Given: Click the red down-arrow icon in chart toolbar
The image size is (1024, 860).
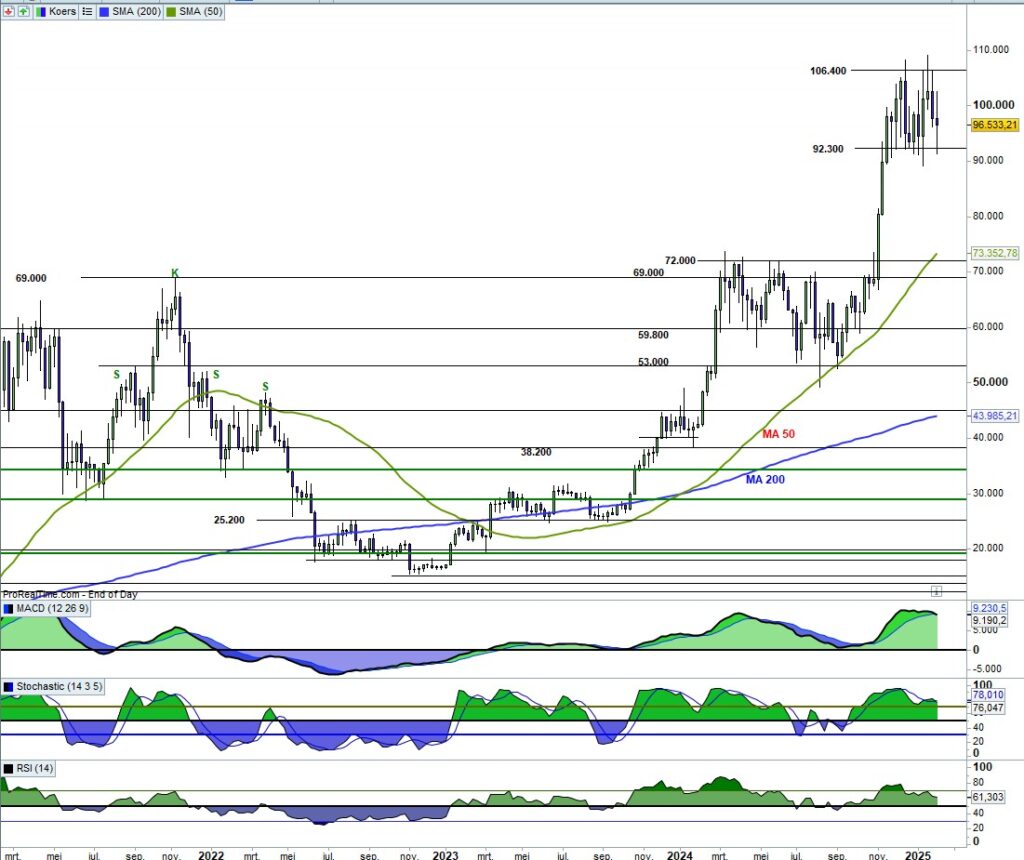Looking at the screenshot, I should [9, 11].
